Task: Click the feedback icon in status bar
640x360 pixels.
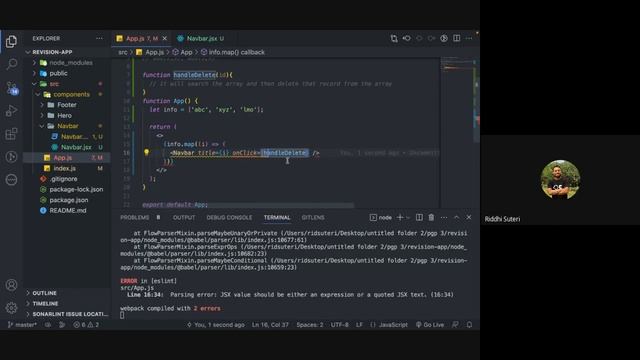Action: [x=455, y=325]
